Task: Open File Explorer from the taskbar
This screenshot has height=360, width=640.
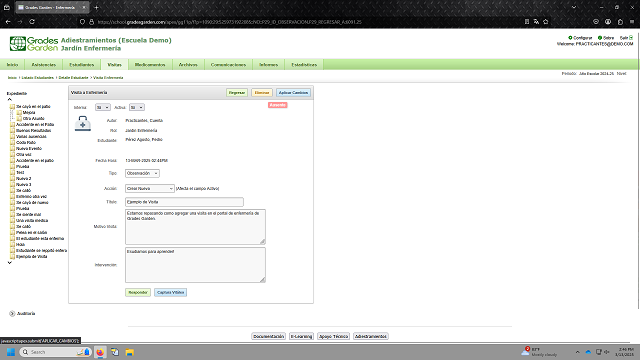Action: (129, 352)
